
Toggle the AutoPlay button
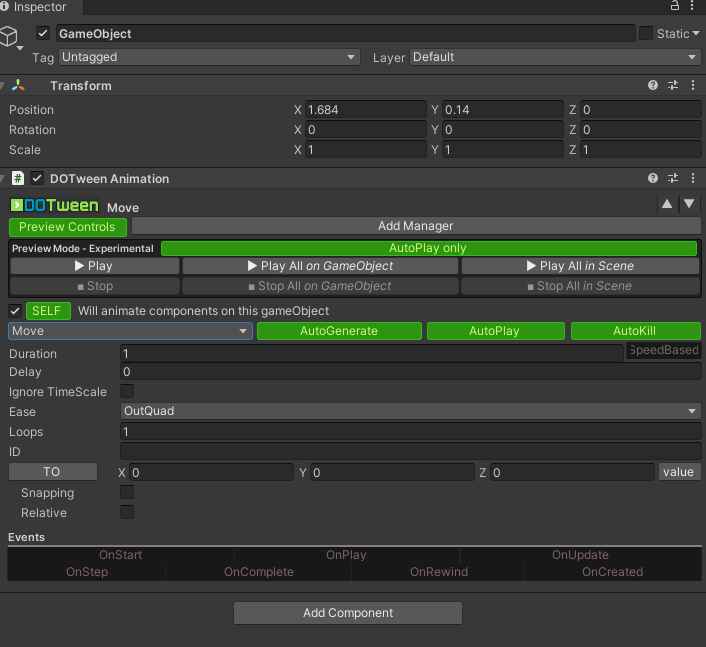495,331
